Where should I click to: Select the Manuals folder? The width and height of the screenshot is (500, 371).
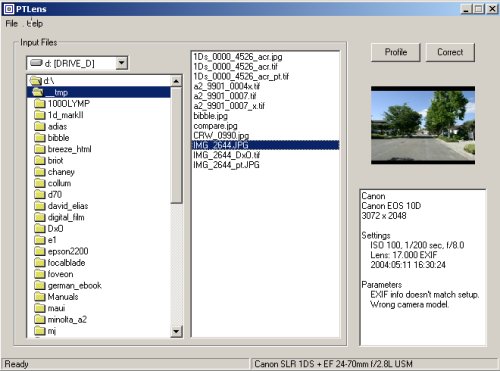click(56, 297)
